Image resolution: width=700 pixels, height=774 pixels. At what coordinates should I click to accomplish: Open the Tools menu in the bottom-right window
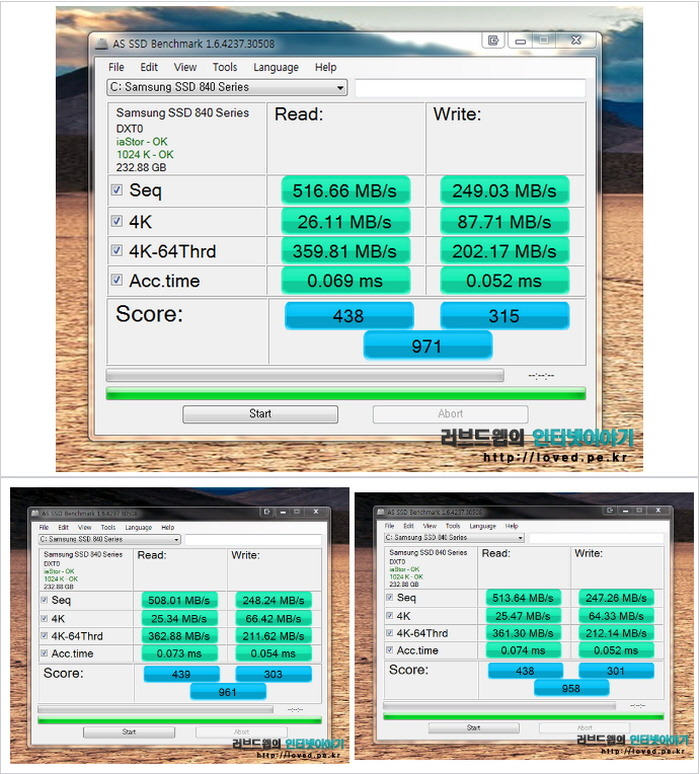tap(453, 526)
